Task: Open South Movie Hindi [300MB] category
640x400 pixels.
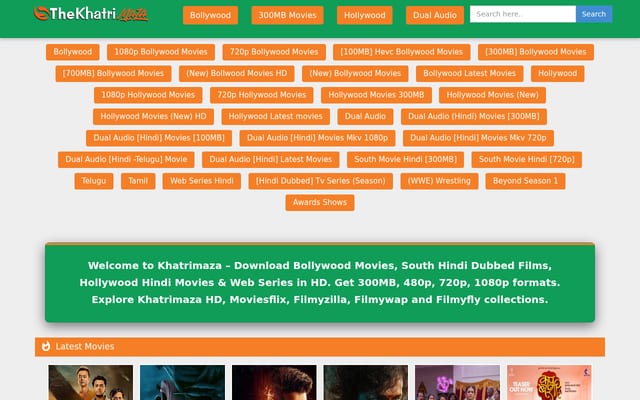Action: pos(405,160)
